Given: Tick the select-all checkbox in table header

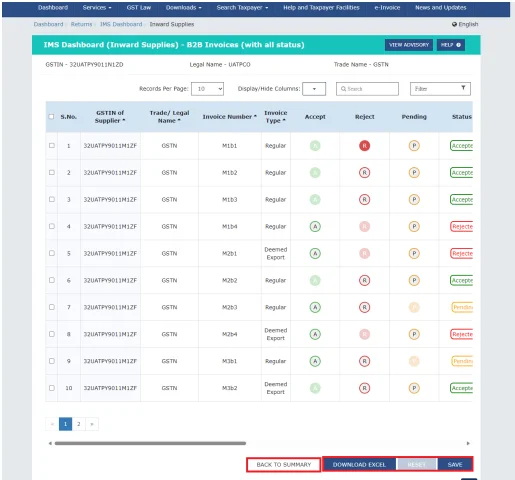Looking at the screenshot, I should [x=51, y=117].
